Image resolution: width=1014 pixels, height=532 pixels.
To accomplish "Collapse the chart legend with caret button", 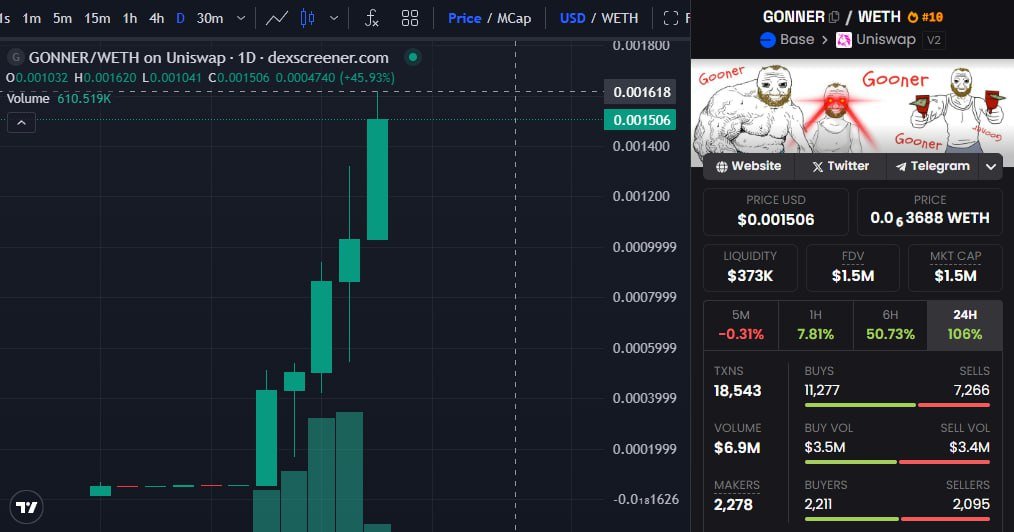I will pyautogui.click(x=21, y=122).
